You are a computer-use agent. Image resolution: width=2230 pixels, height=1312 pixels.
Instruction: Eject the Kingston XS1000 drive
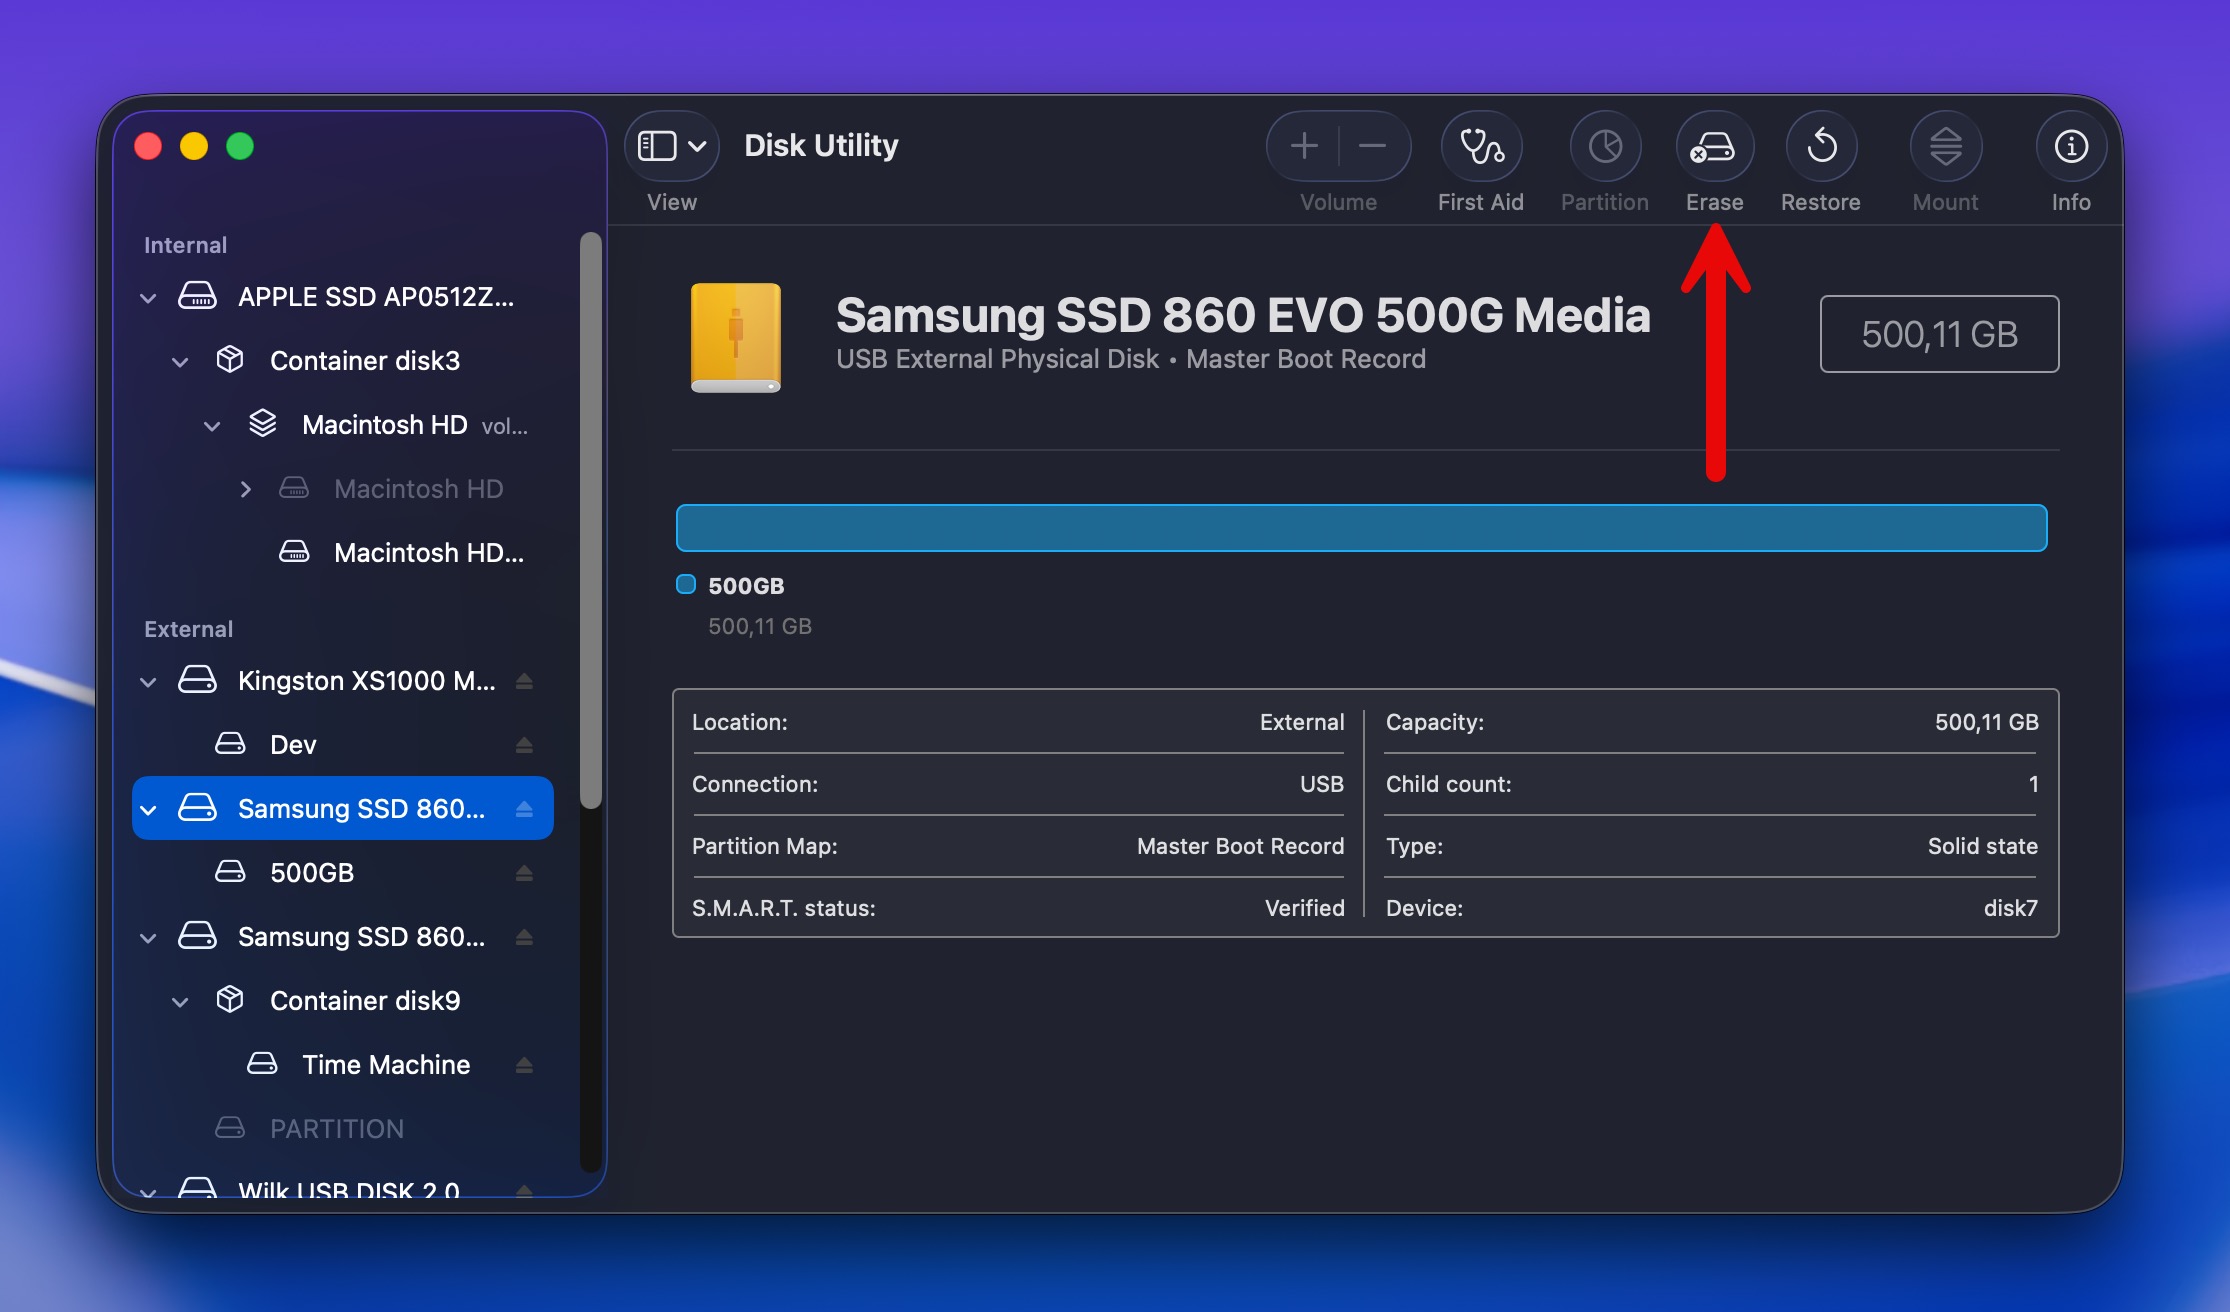tap(525, 680)
